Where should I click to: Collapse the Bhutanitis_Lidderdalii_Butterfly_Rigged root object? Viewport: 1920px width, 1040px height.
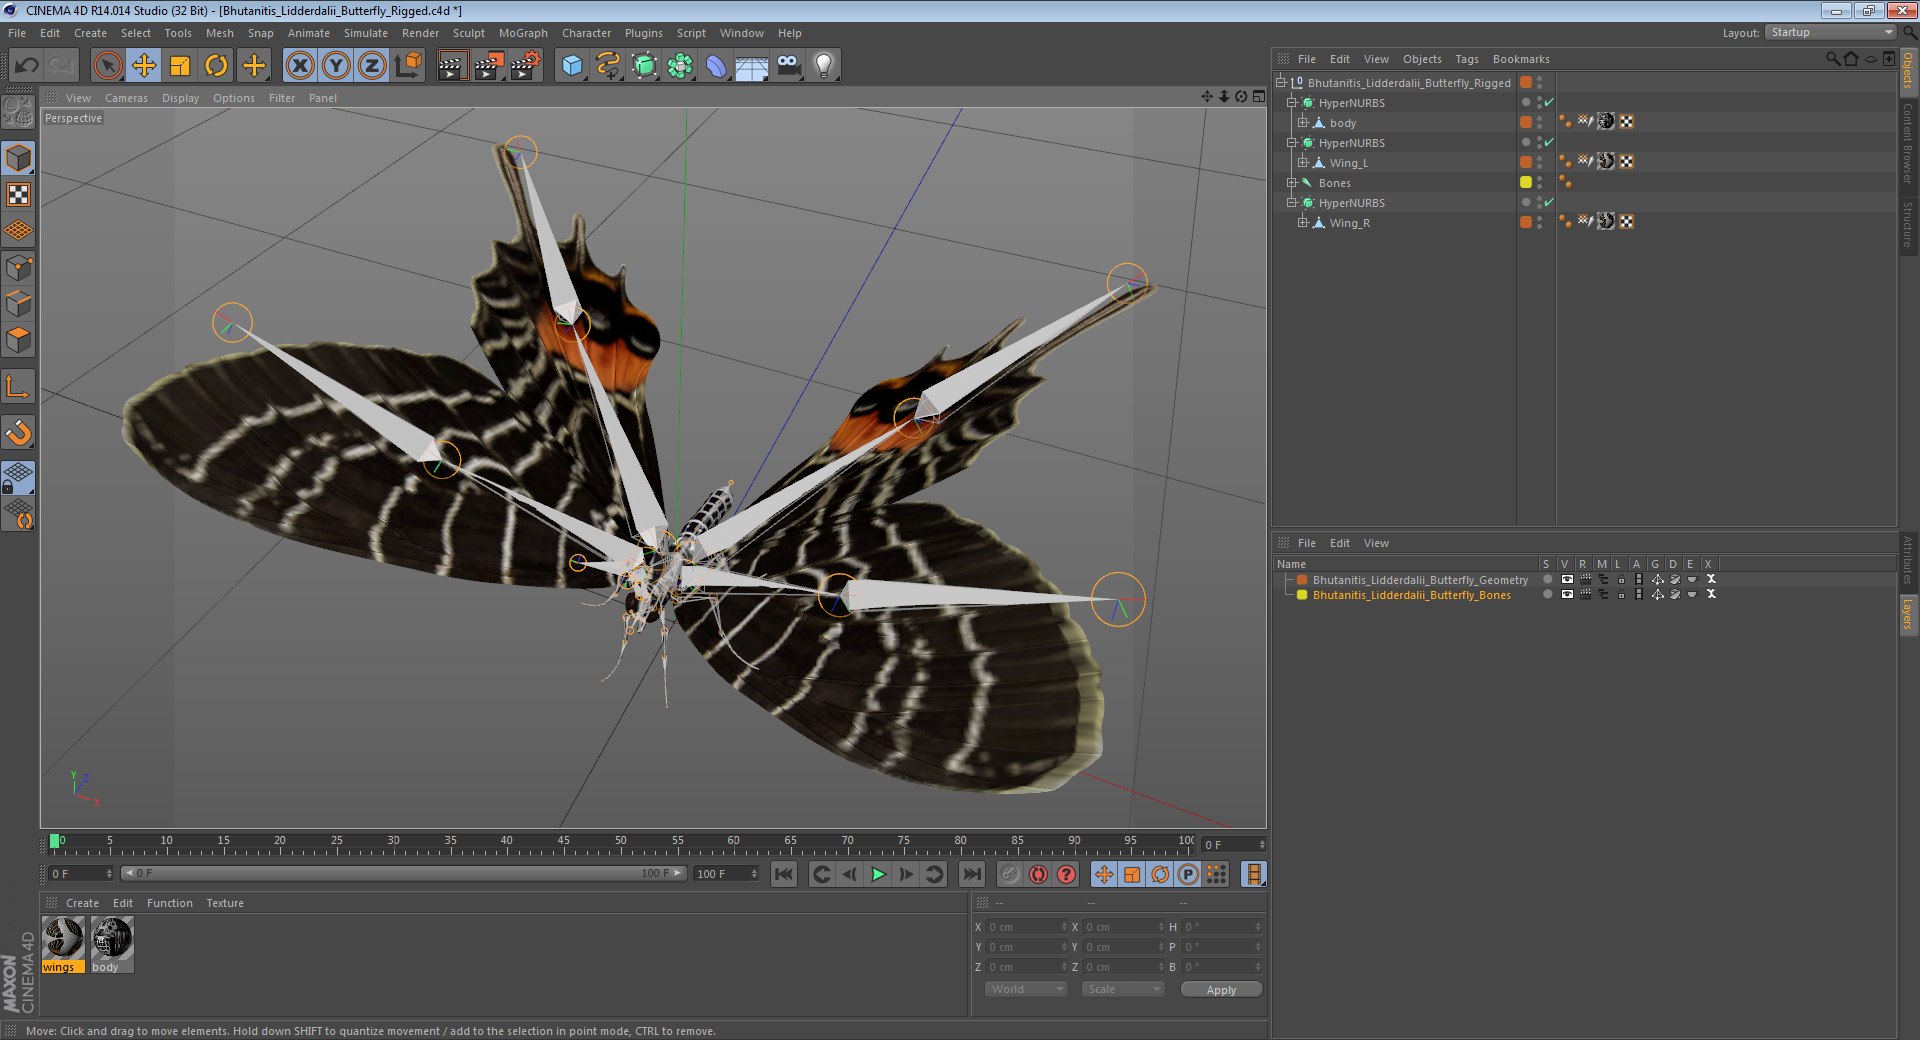[1280, 83]
